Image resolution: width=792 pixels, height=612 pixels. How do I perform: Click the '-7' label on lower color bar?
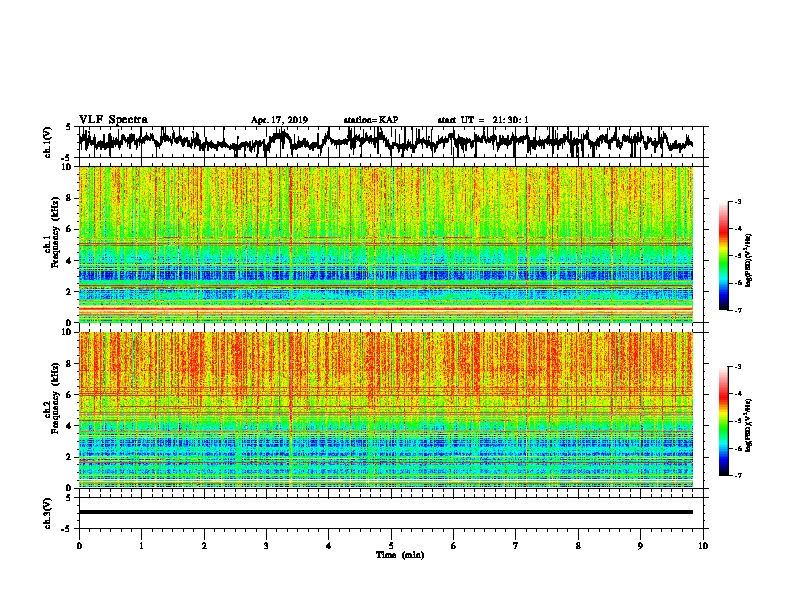pos(737,476)
